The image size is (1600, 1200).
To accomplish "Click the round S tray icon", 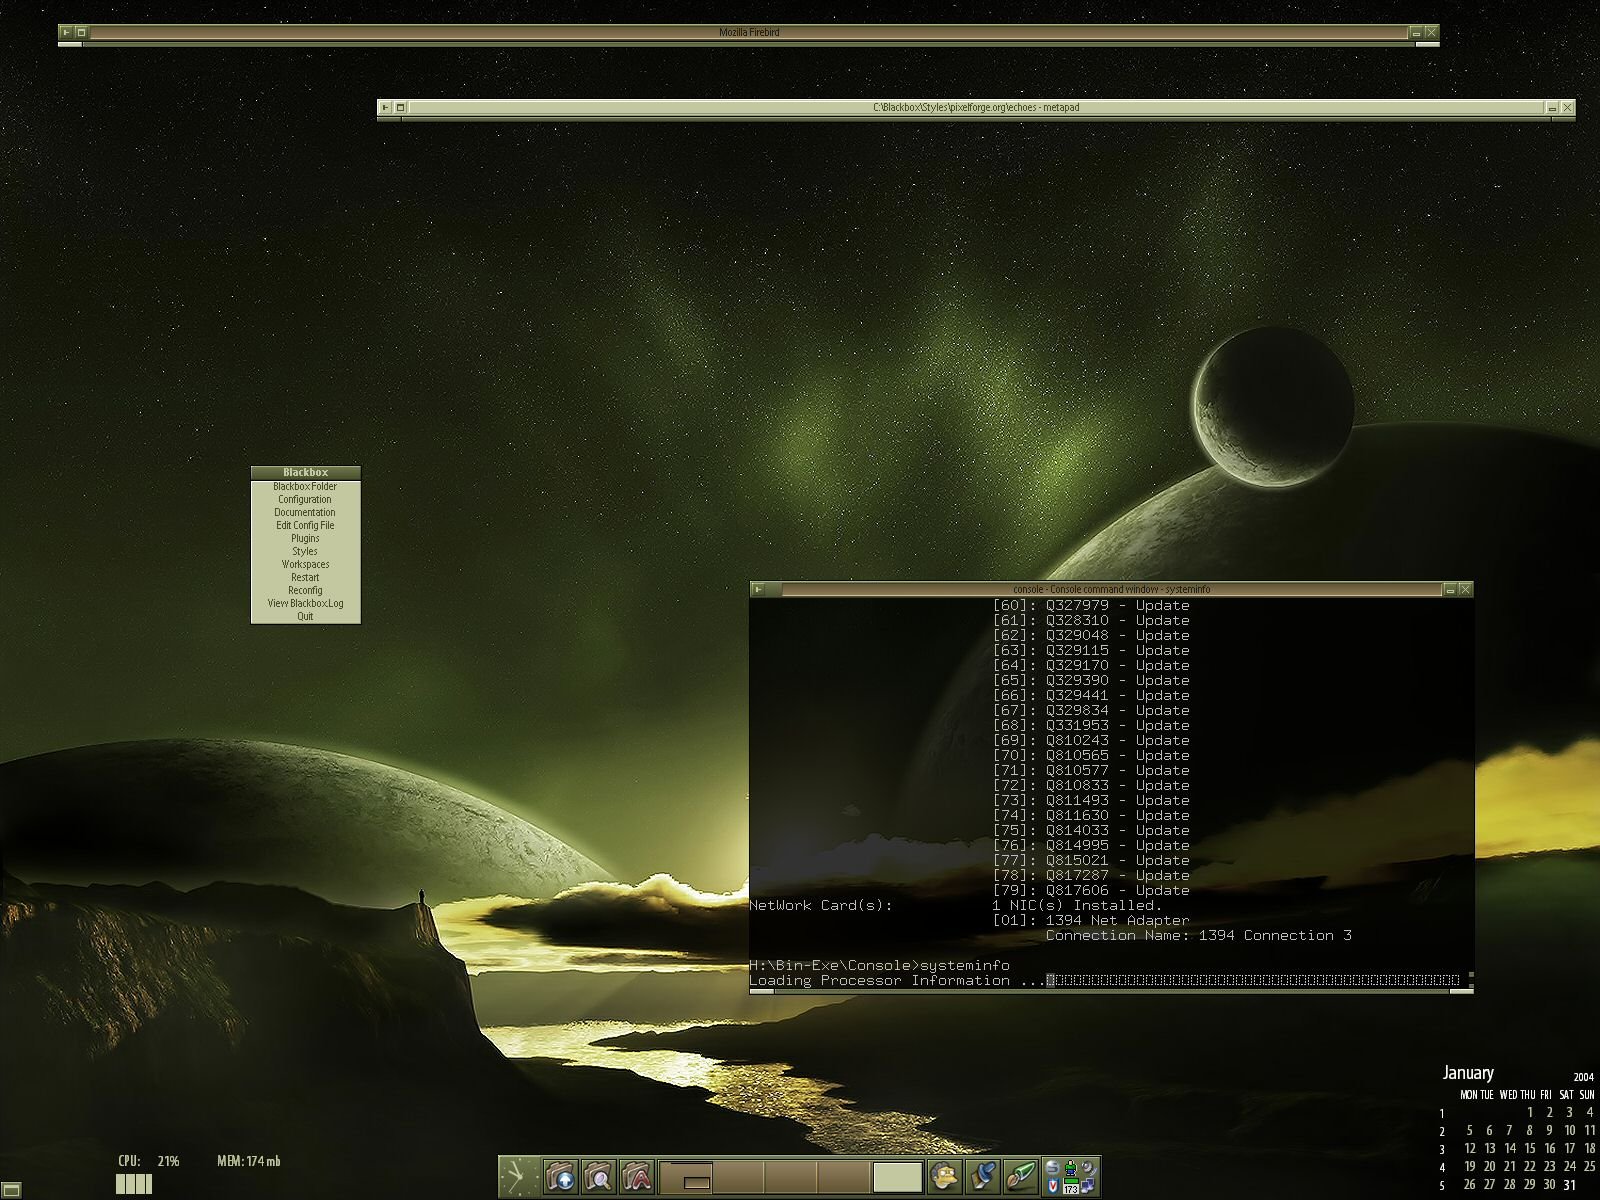I will pyautogui.click(x=1052, y=1167).
